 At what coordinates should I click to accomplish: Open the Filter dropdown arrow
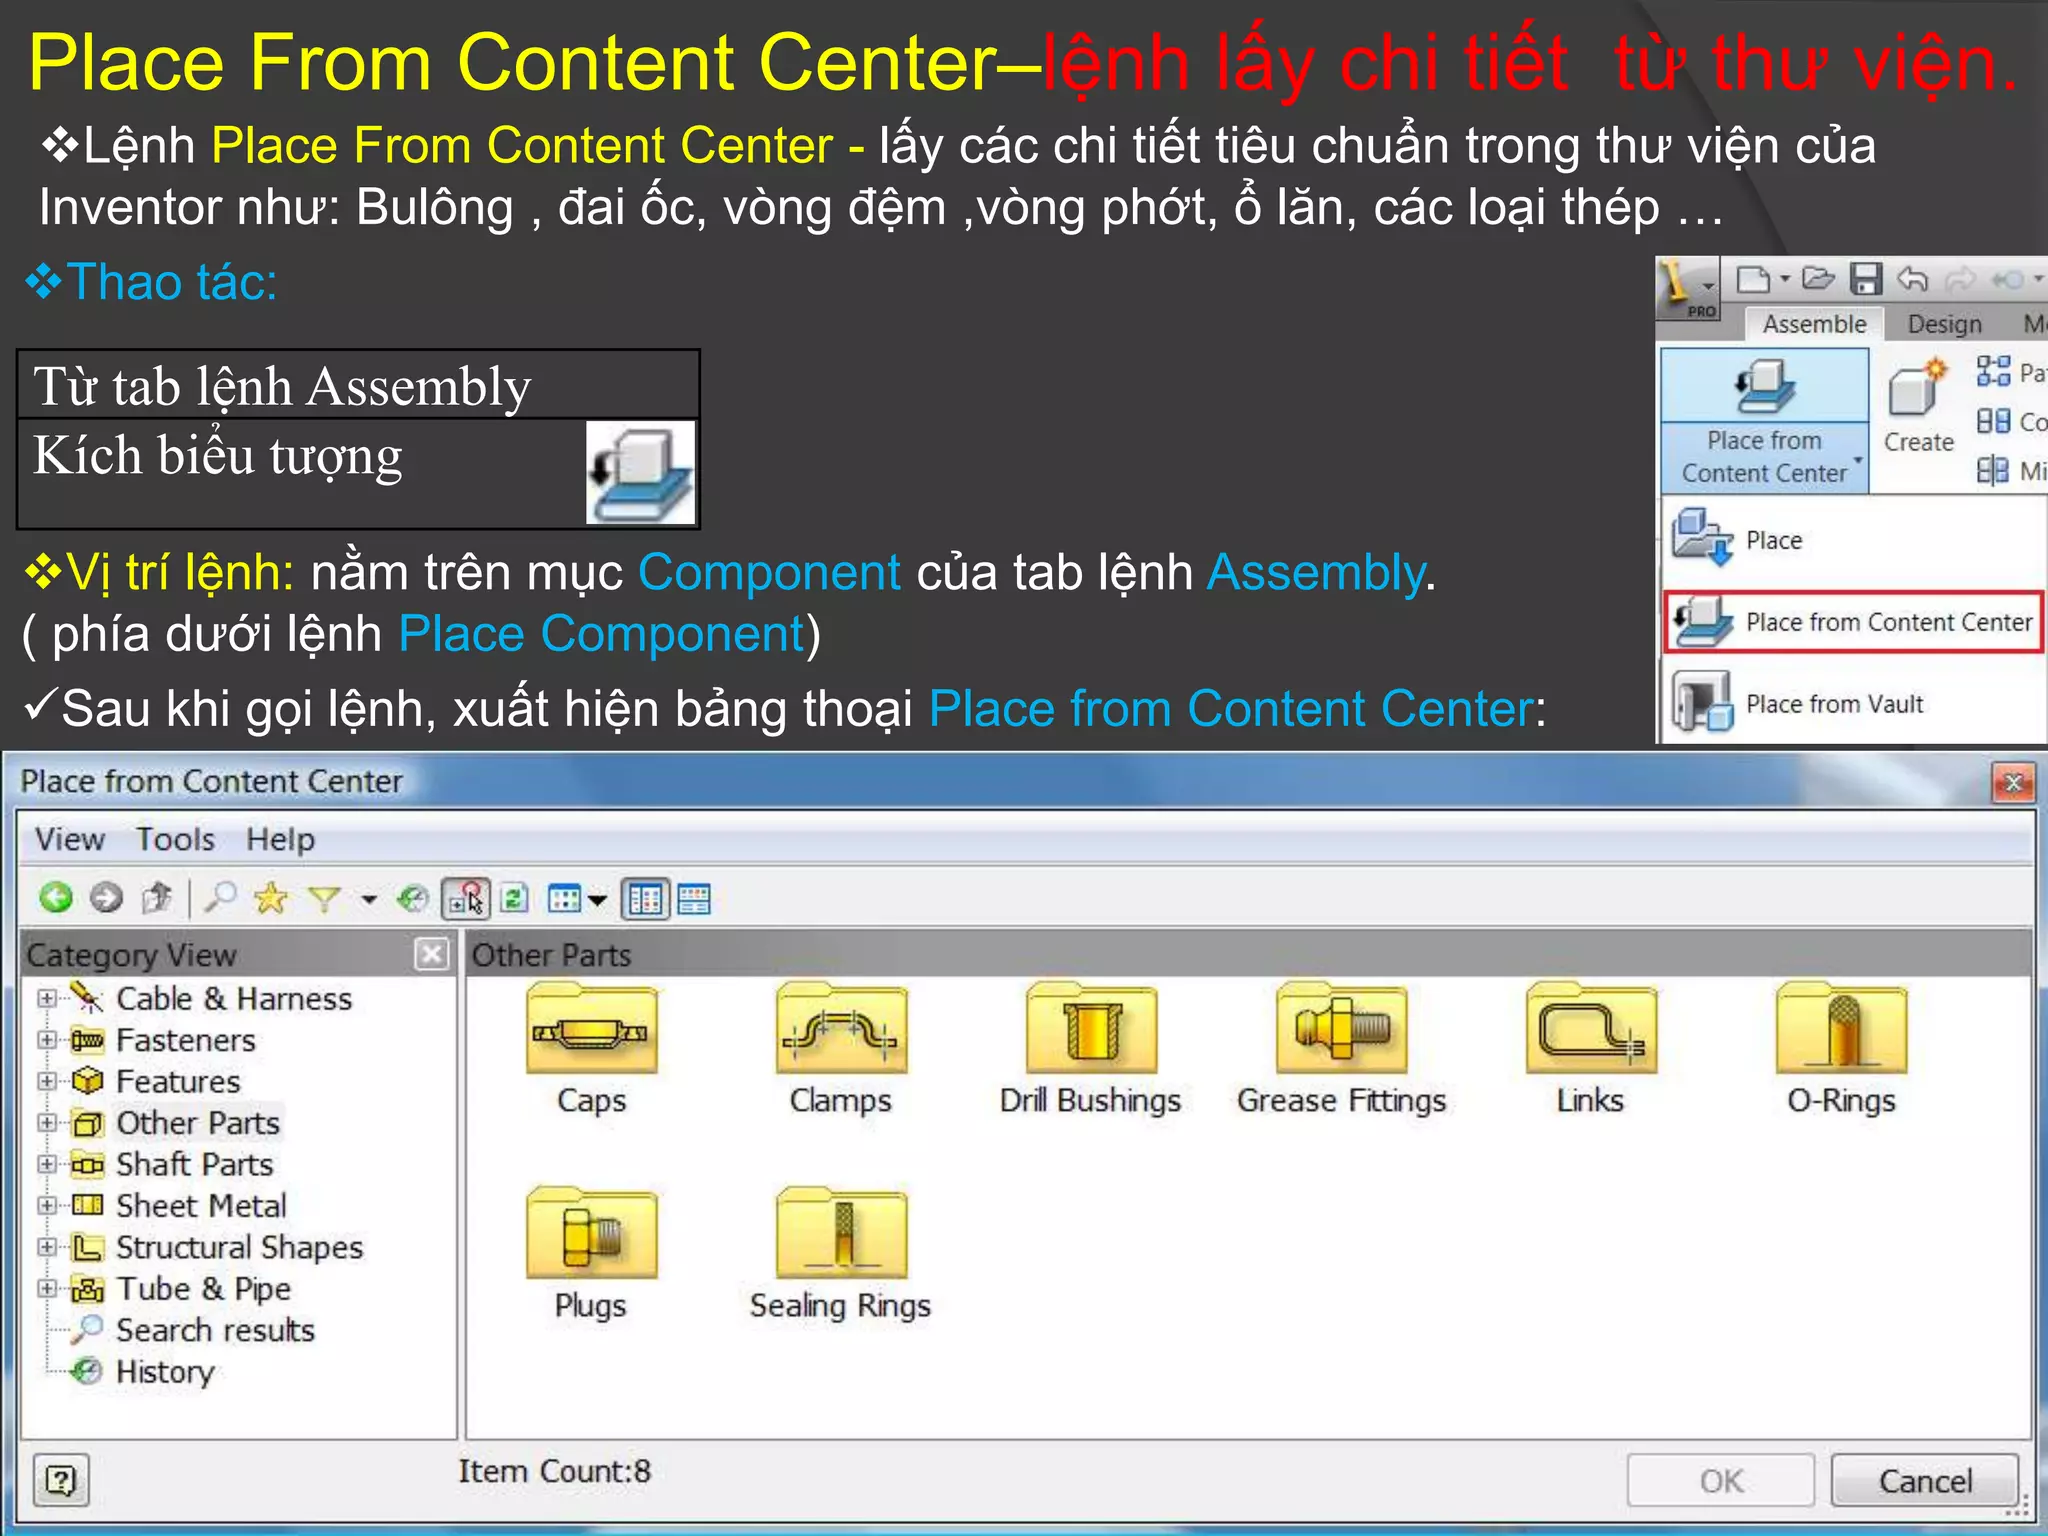(x=369, y=899)
